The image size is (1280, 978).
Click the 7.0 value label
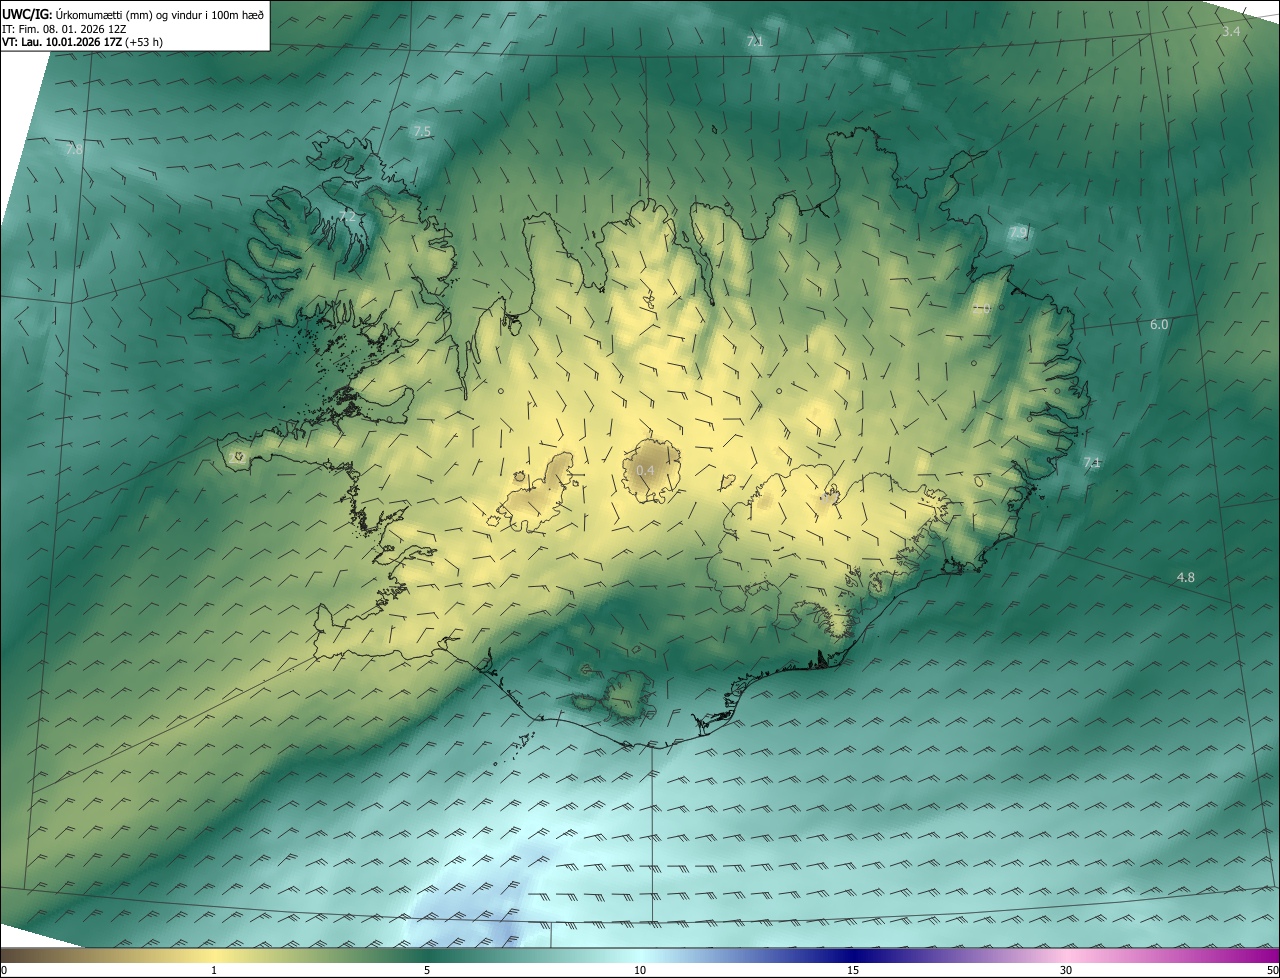pyautogui.click(x=981, y=309)
